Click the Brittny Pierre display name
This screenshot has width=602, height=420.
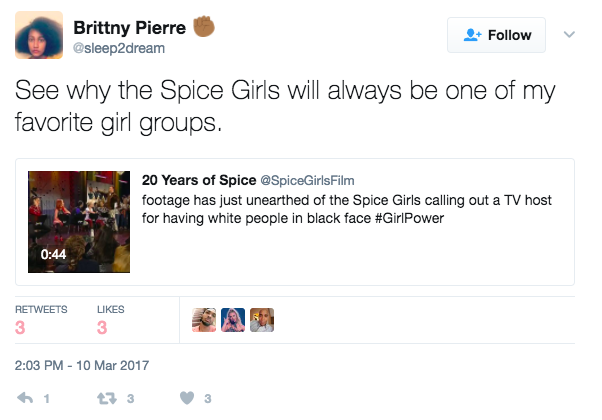pyautogui.click(x=129, y=28)
